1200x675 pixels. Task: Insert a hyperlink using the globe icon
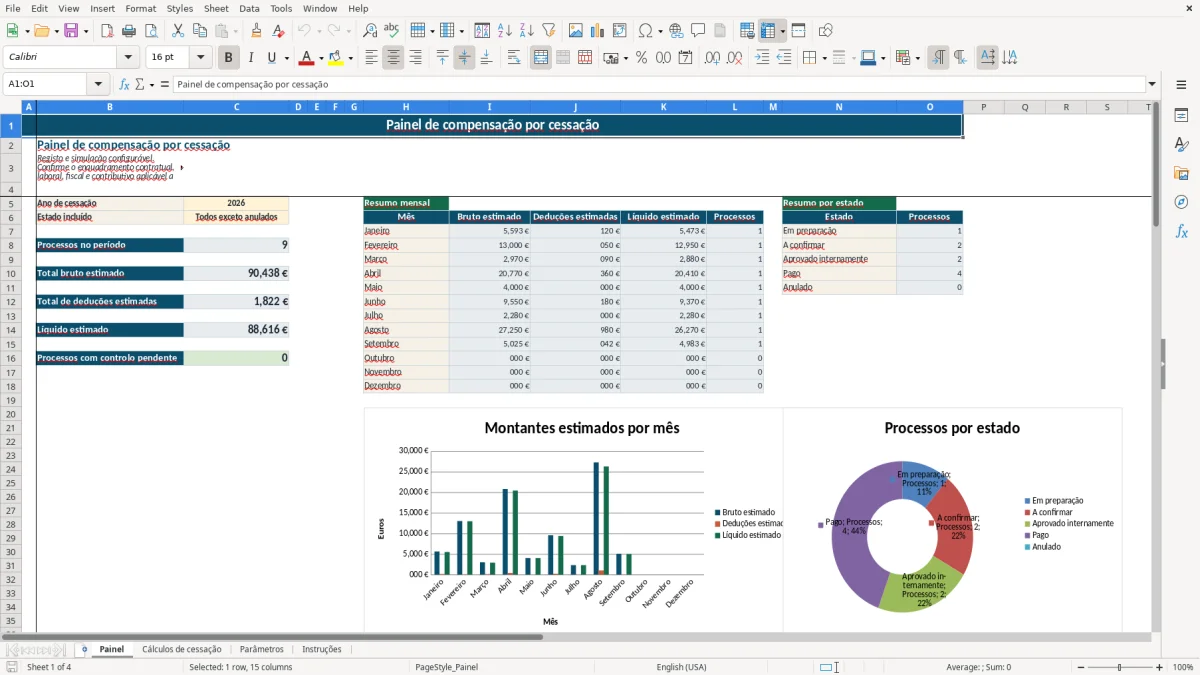(676, 31)
